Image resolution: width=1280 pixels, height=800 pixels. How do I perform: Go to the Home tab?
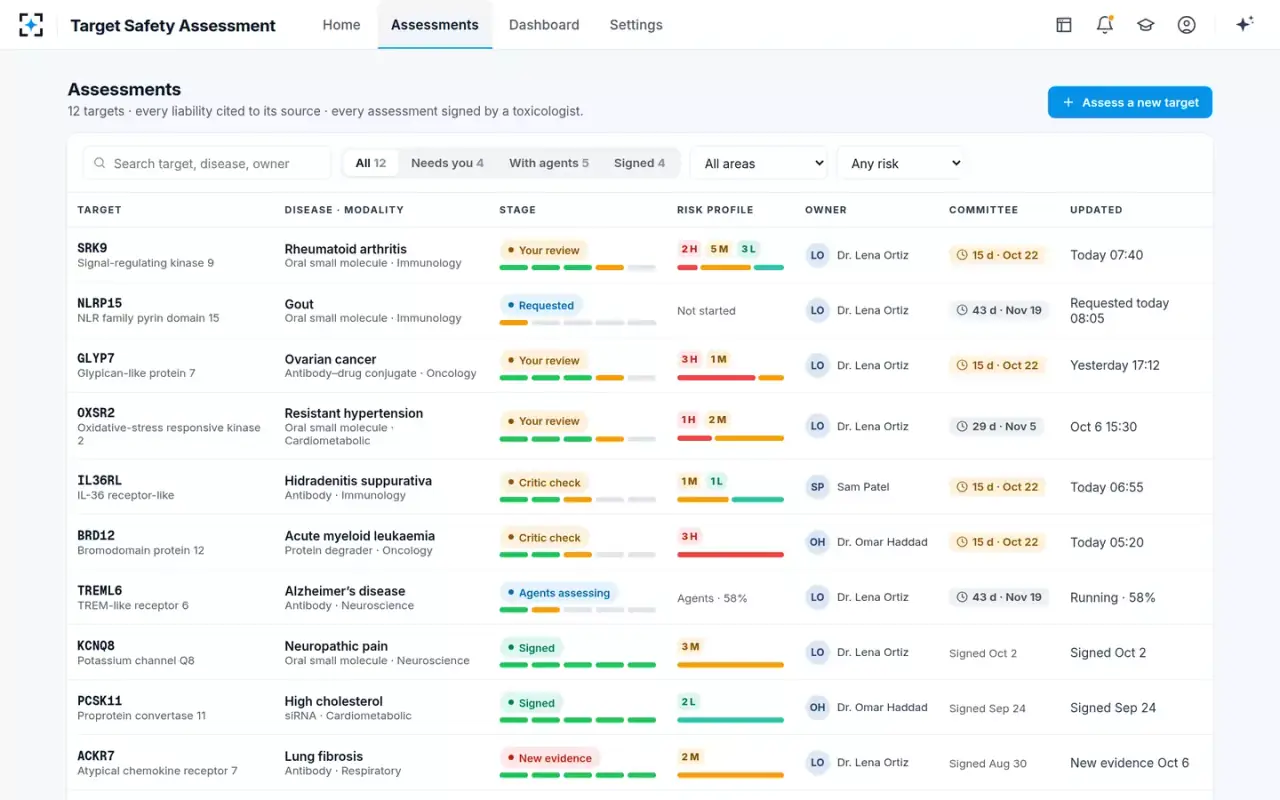pos(341,25)
